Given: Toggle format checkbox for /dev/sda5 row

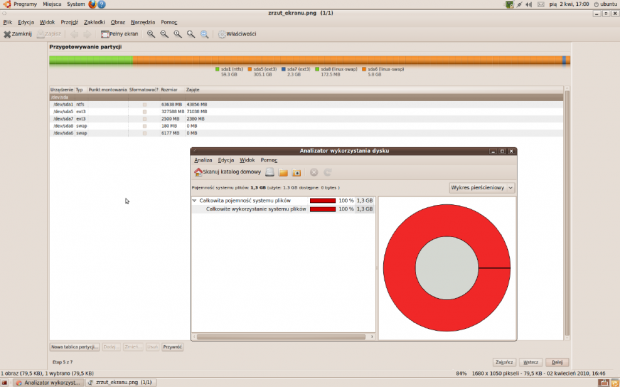Looking at the screenshot, I should pyautogui.click(x=145, y=112).
